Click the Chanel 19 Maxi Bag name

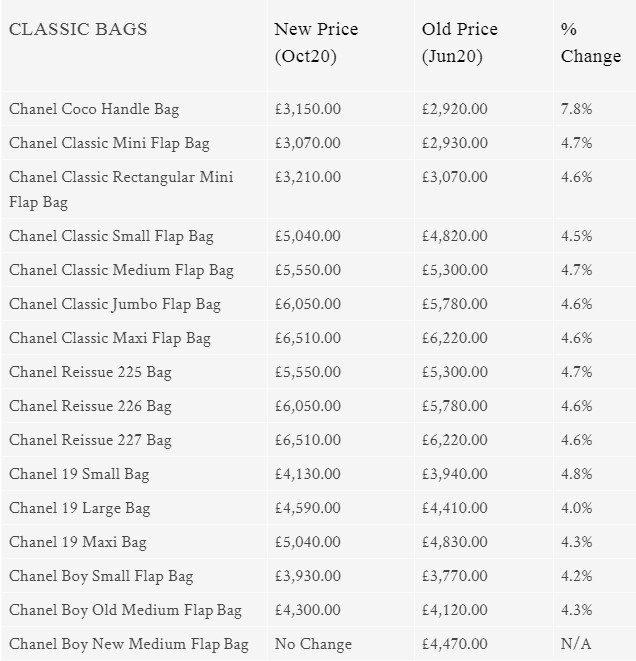coord(78,542)
